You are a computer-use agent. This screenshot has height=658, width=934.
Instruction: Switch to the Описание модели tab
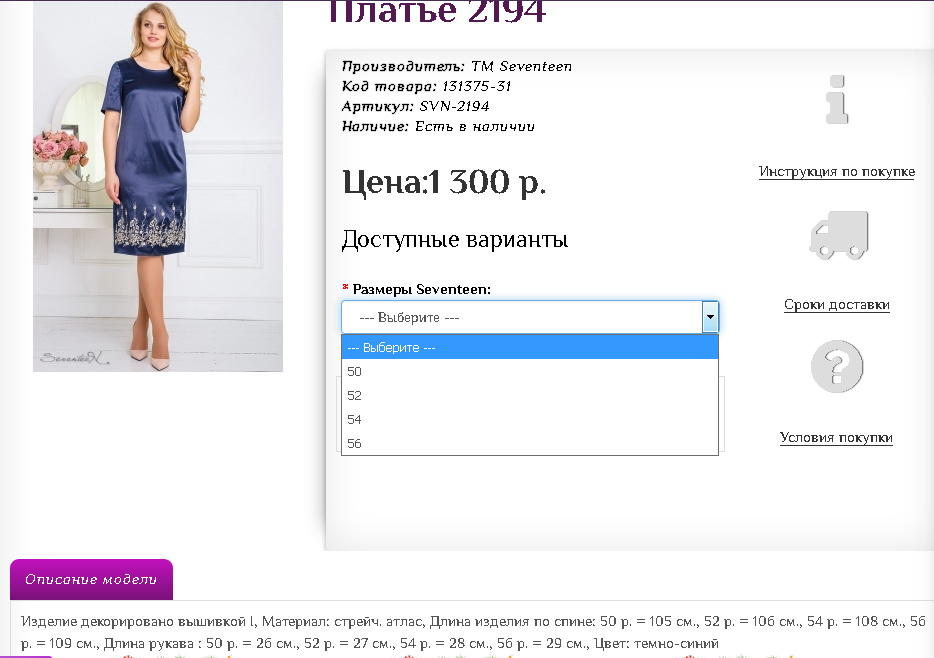pos(91,579)
